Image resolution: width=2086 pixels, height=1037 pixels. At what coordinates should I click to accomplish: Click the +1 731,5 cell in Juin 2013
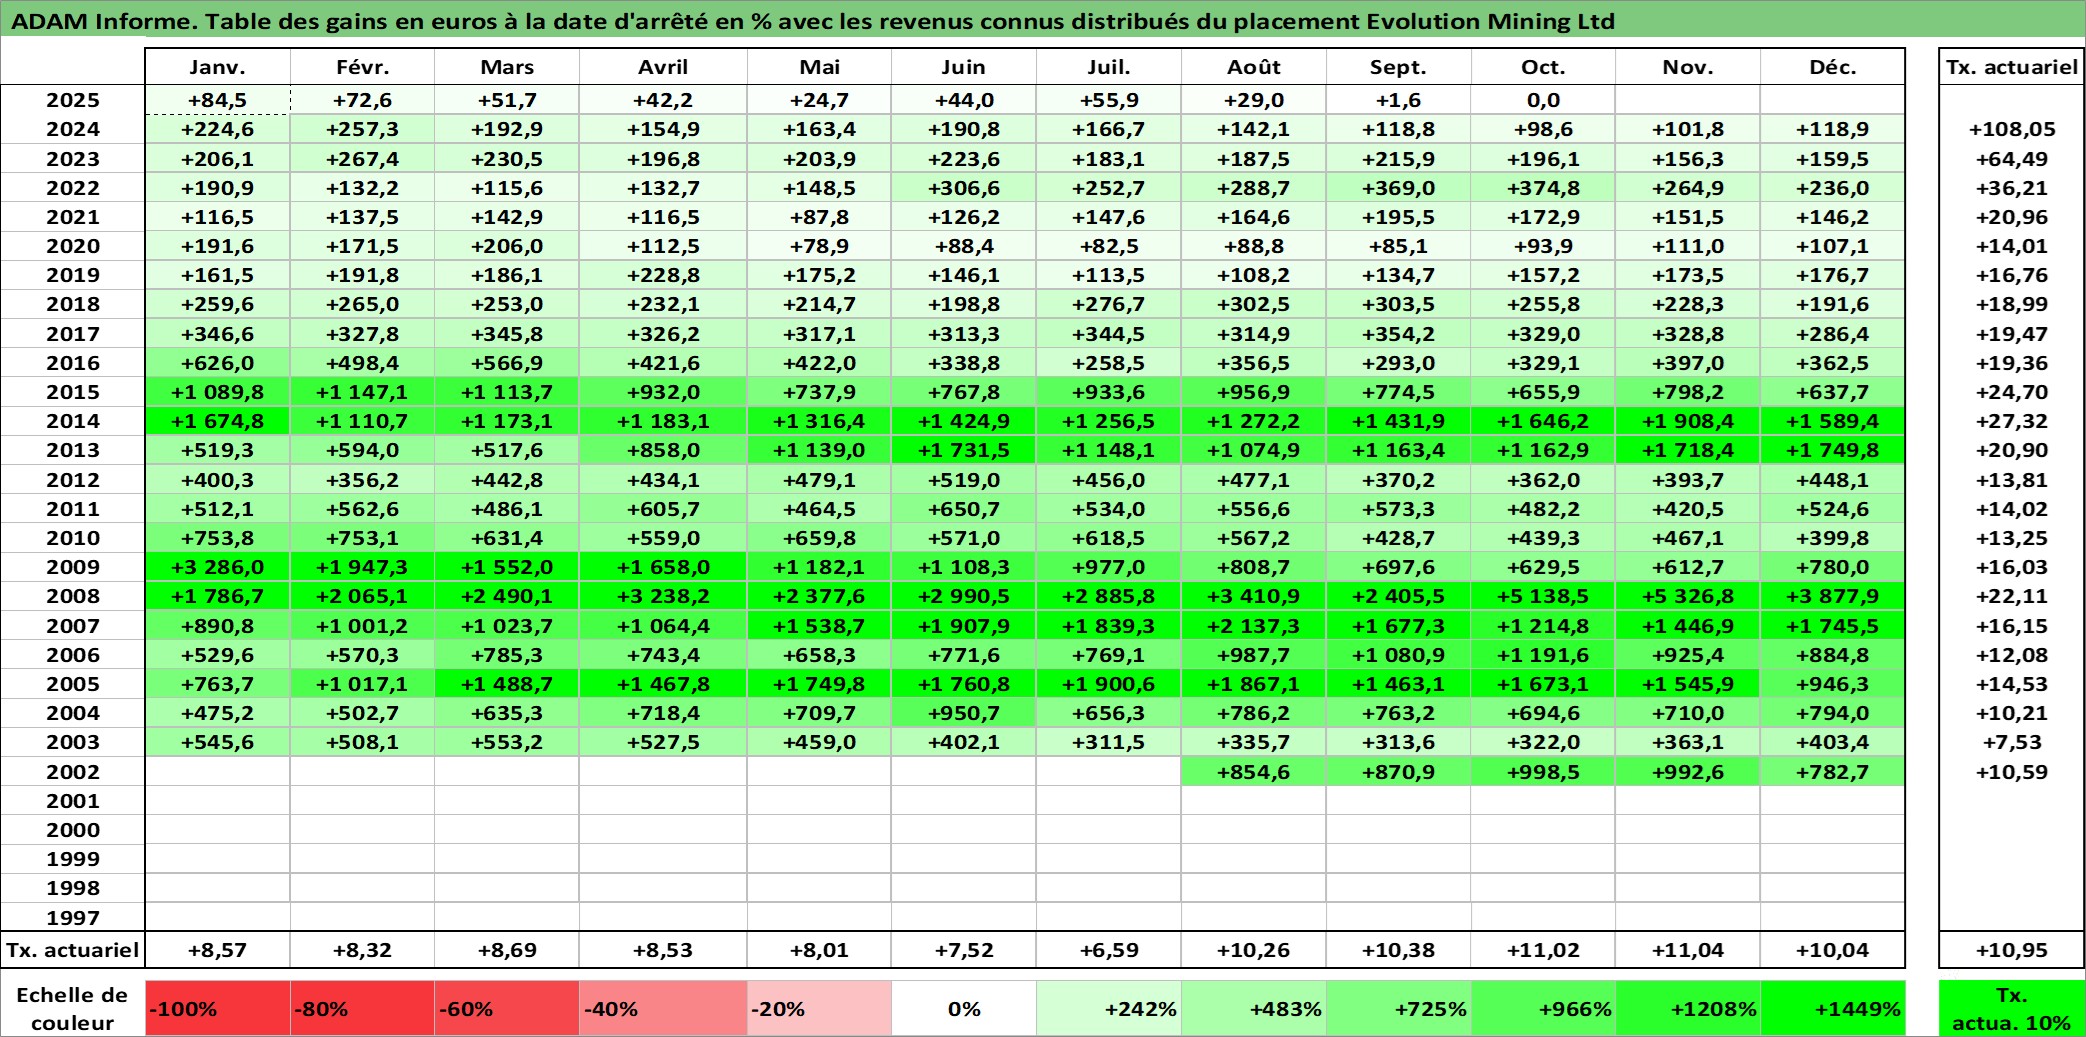pyautogui.click(x=964, y=450)
